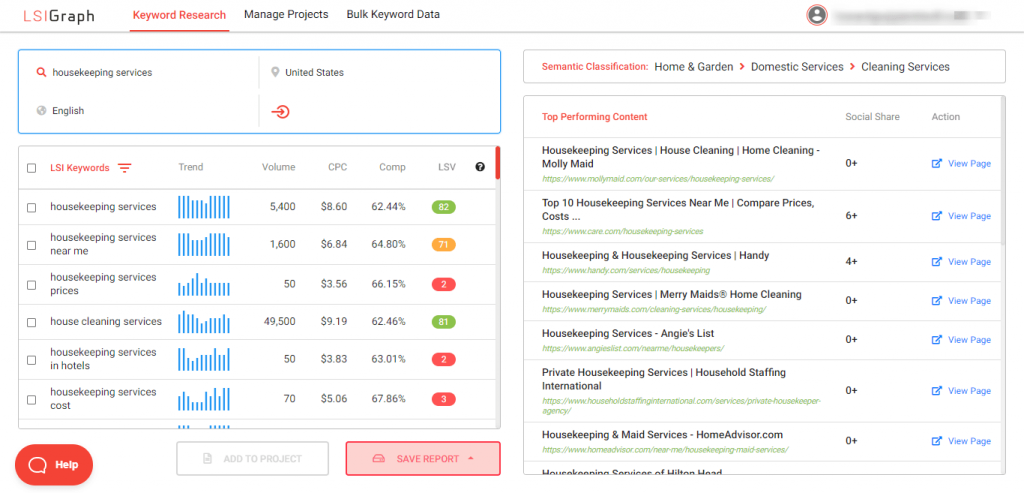Screen dimensions: 1024x493
Task: Check housekeeping services in hotels row
Action: tap(31, 360)
